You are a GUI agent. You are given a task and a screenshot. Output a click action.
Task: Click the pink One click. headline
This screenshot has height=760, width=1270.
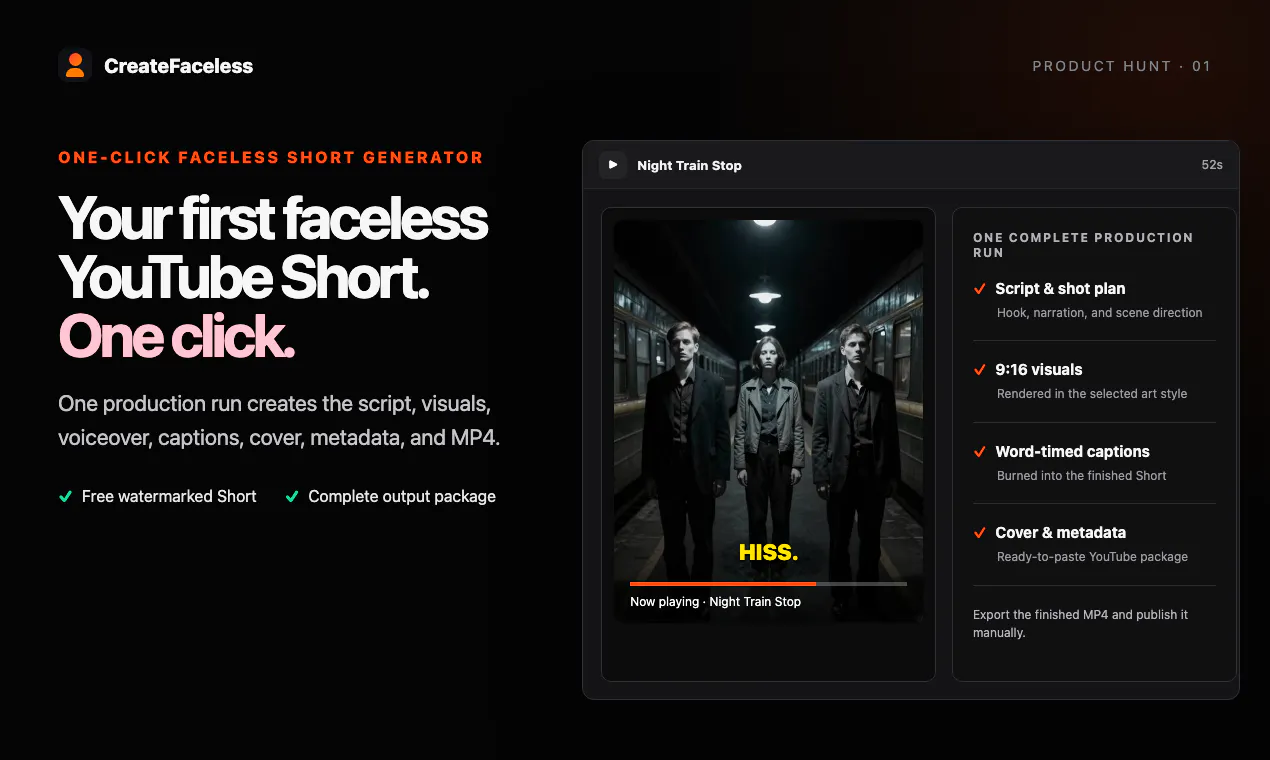(x=176, y=337)
